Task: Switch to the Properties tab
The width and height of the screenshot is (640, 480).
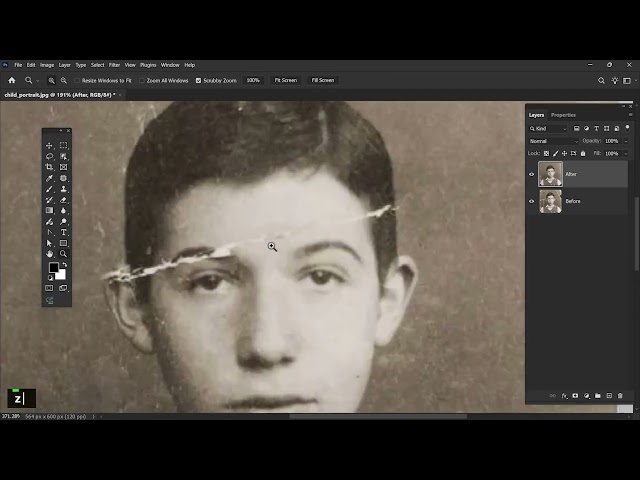Action: 563,115
